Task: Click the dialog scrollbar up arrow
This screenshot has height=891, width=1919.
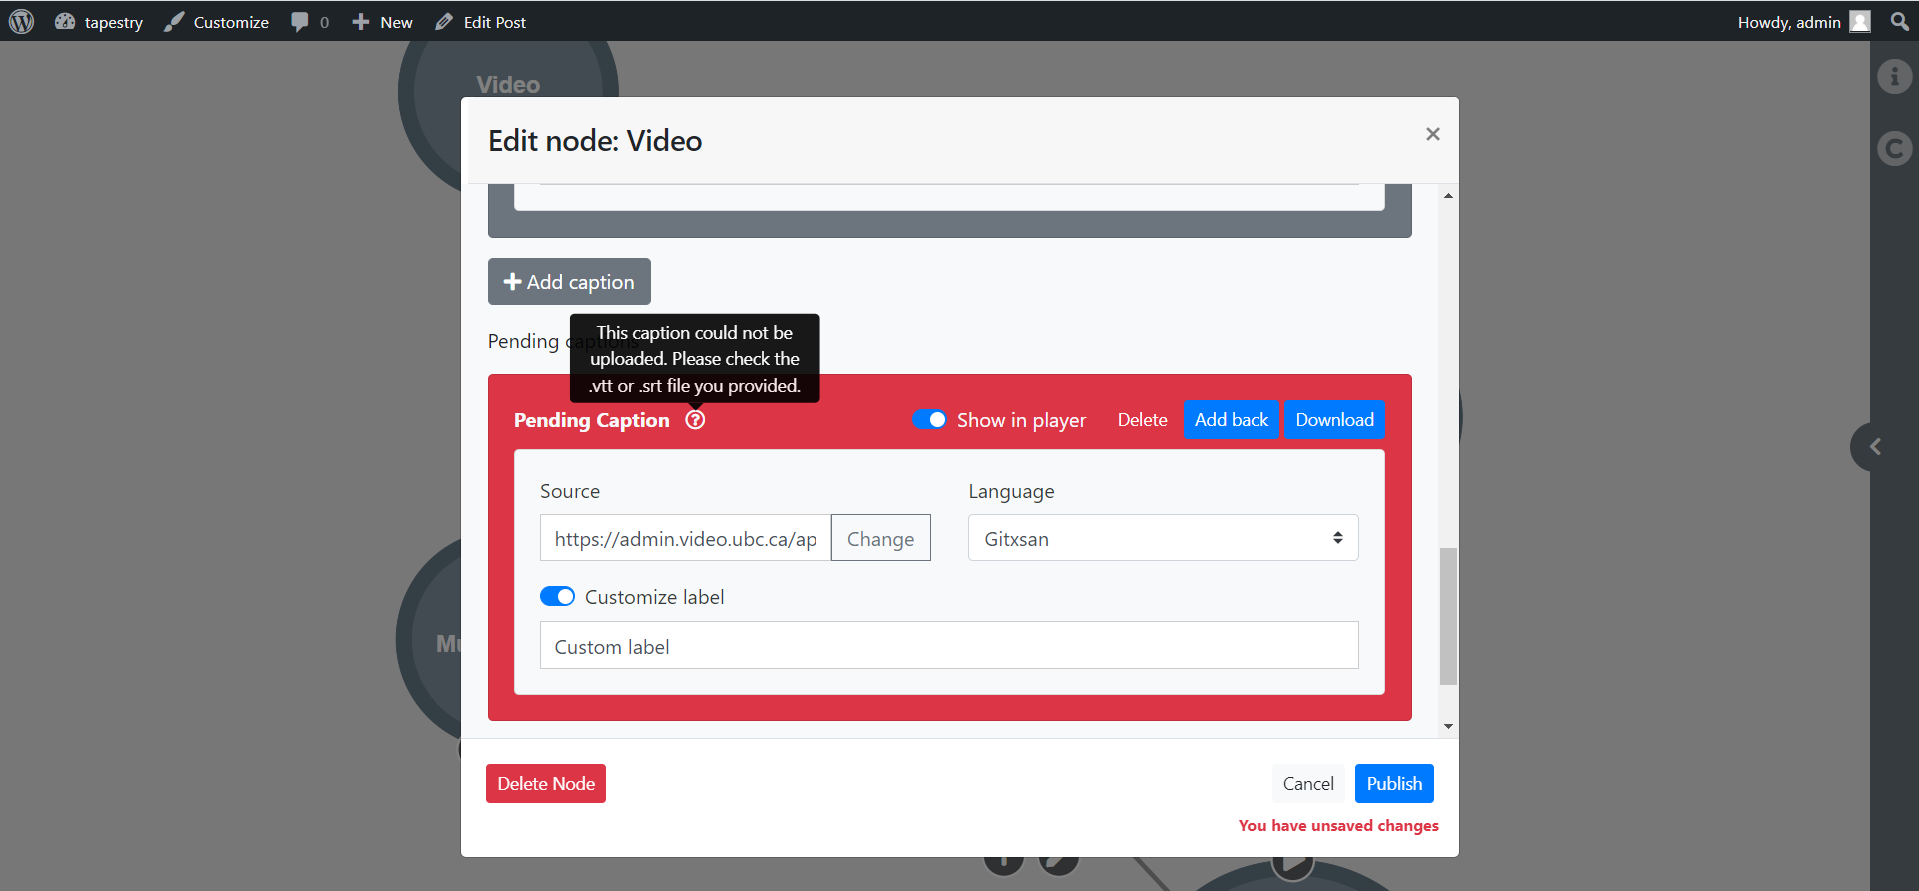Action: pyautogui.click(x=1448, y=196)
